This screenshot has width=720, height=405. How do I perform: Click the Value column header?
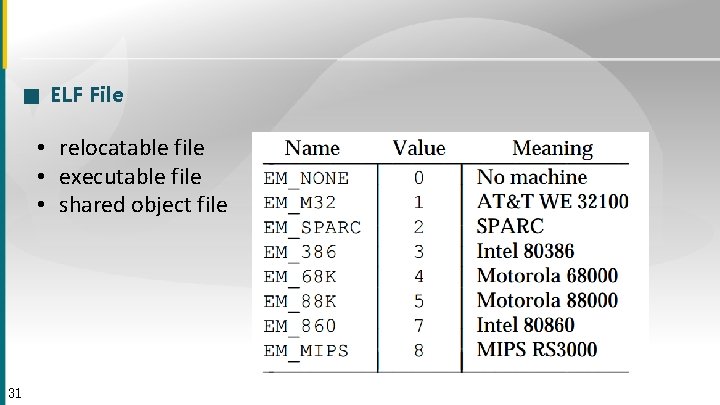pyautogui.click(x=419, y=148)
